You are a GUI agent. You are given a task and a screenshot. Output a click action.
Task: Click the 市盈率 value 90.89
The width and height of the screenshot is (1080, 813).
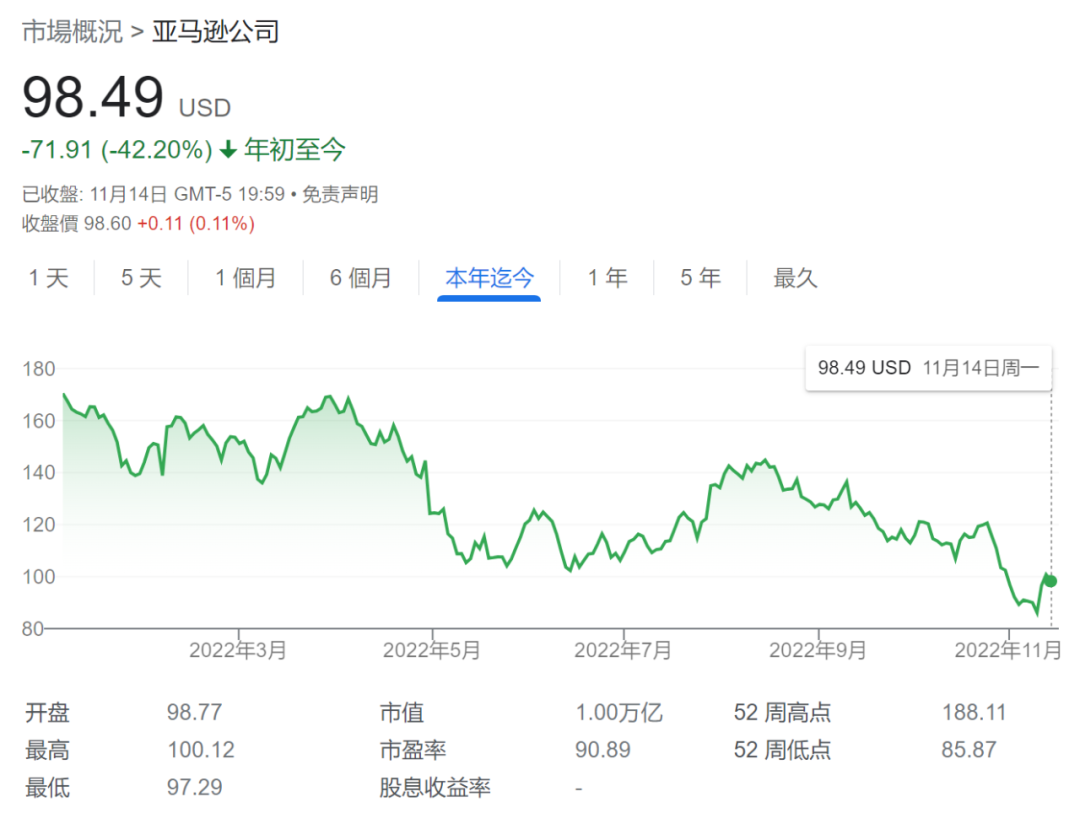coord(603,750)
